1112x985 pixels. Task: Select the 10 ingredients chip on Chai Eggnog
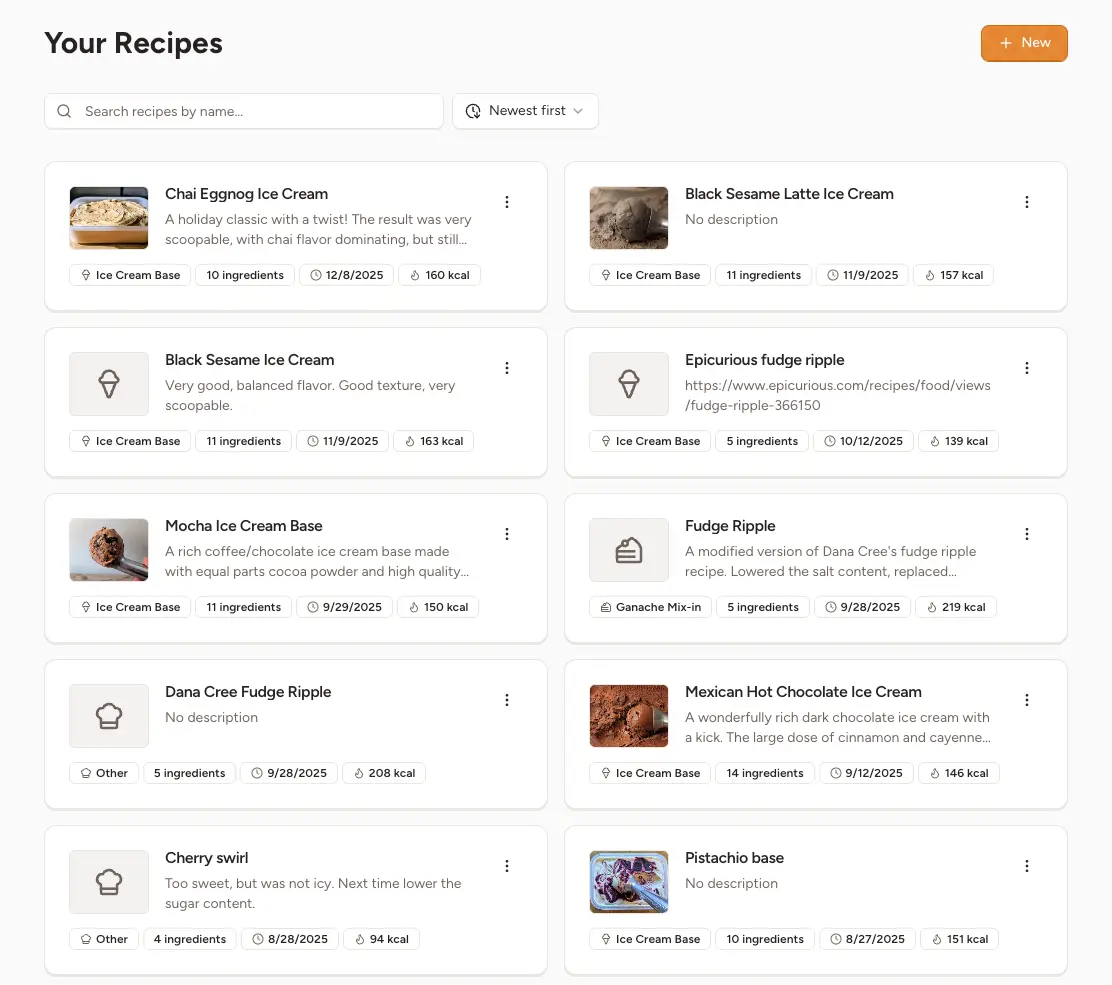click(x=244, y=274)
